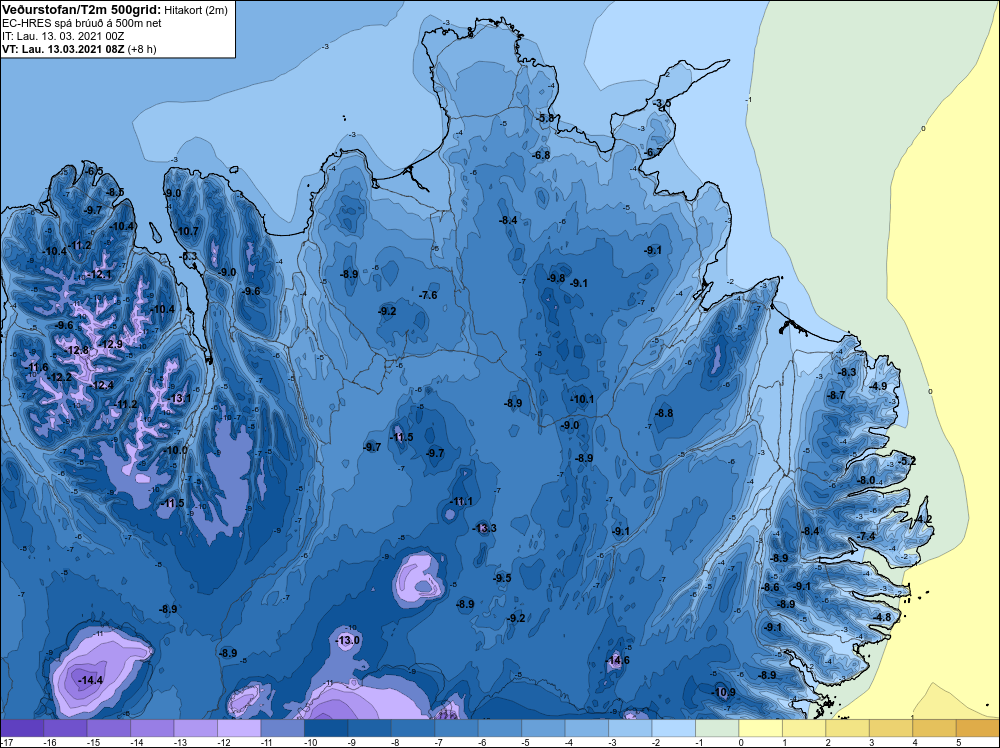Viewport: 1000px width, 748px height.
Task: Click the -9.8 temperature value
Action: coord(556,278)
